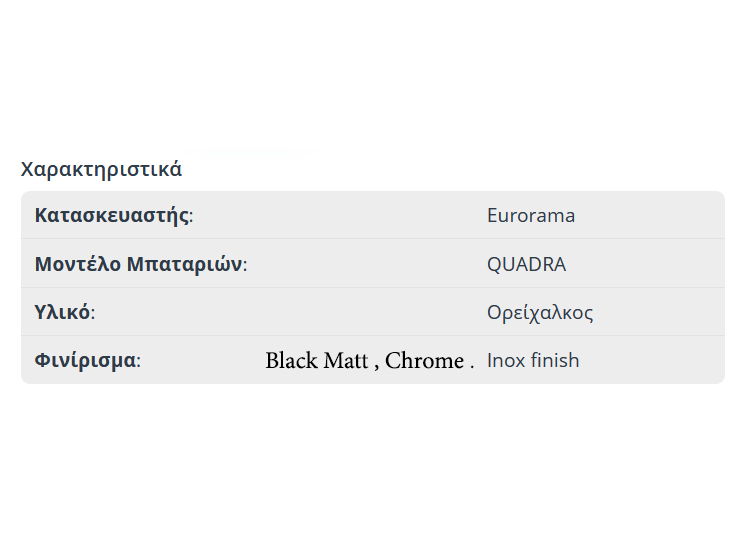This screenshot has height=539, width=739.
Task: Click the colon after Φινίρισμα
Action: [138, 362]
